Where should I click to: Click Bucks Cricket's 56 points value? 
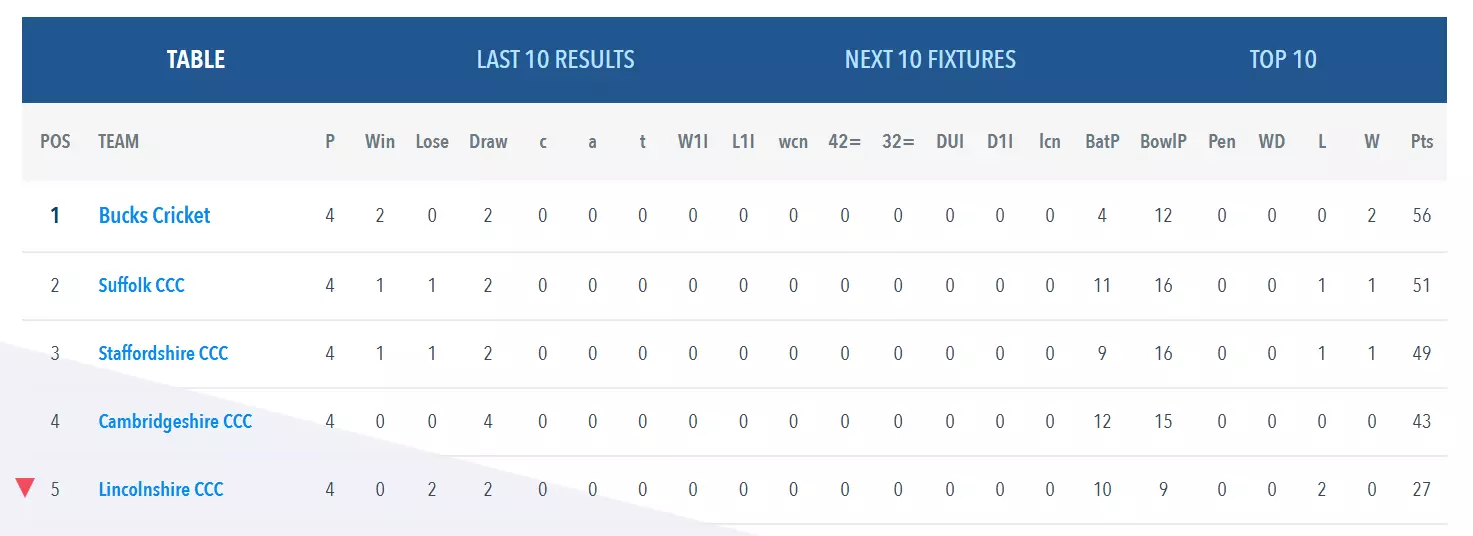[1422, 215]
